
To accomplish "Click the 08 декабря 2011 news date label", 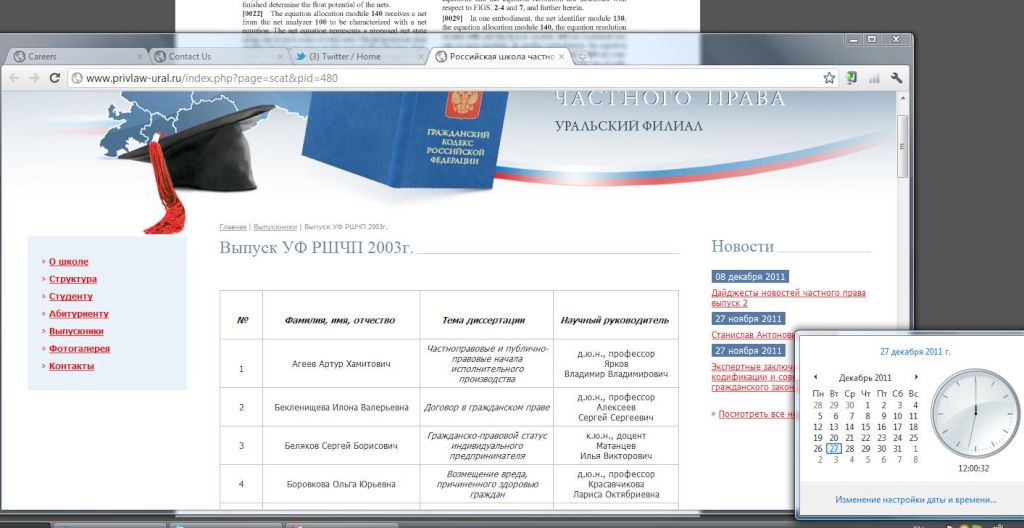I will [750, 276].
